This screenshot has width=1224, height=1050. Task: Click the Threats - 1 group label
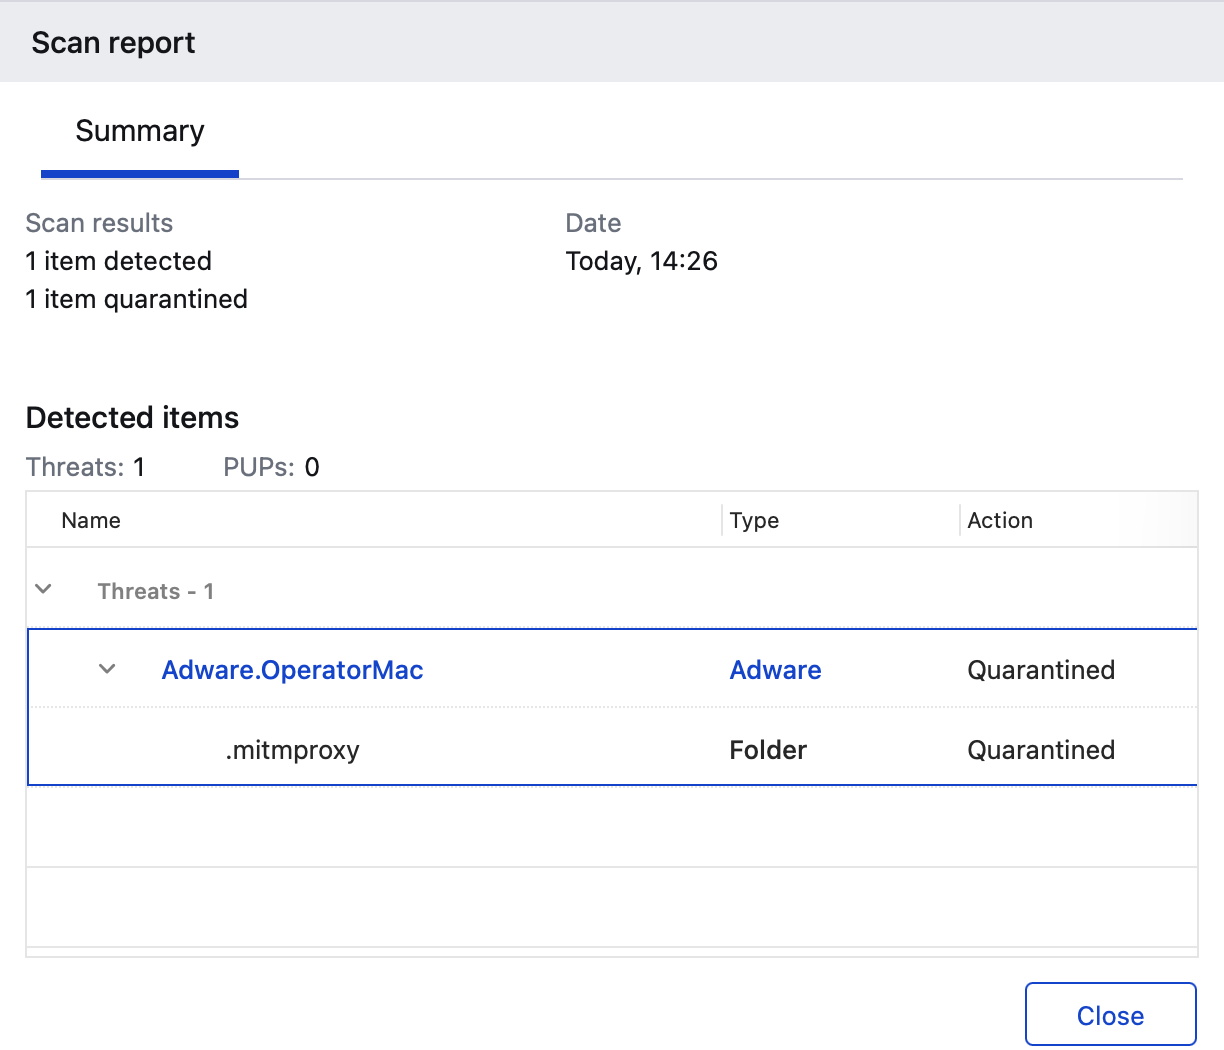pyautogui.click(x=155, y=591)
